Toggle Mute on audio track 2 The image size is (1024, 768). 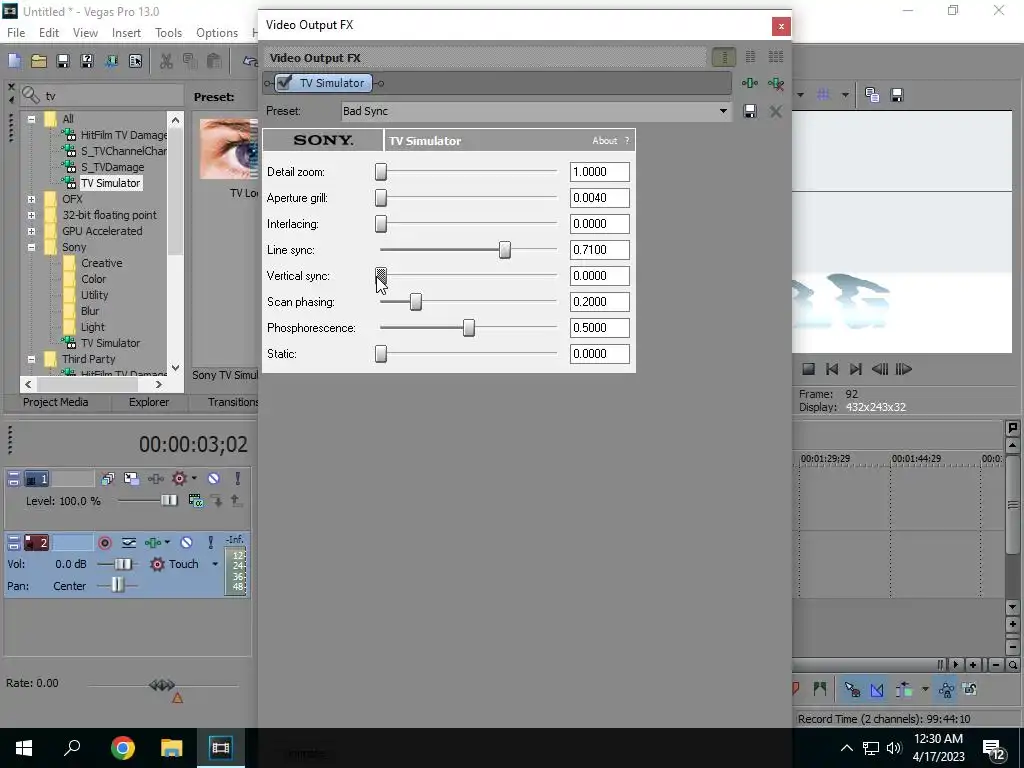(x=186, y=543)
